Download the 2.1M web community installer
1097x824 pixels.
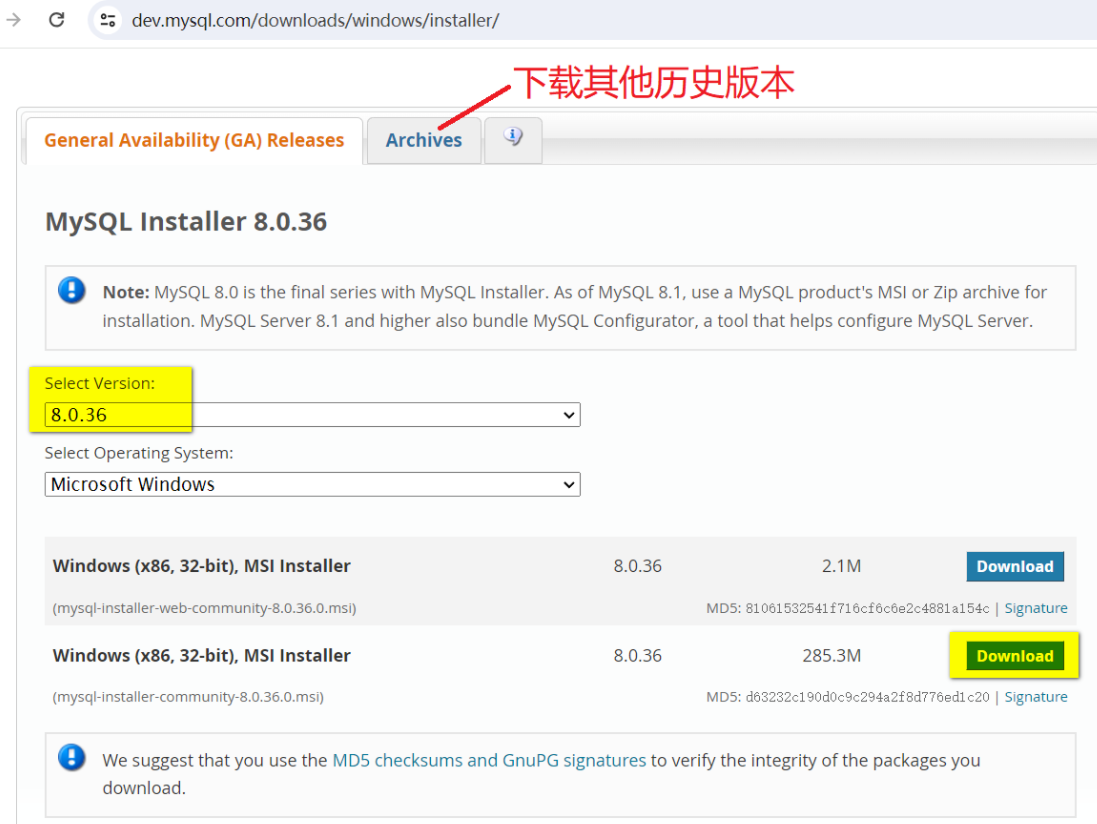[x=1015, y=567]
